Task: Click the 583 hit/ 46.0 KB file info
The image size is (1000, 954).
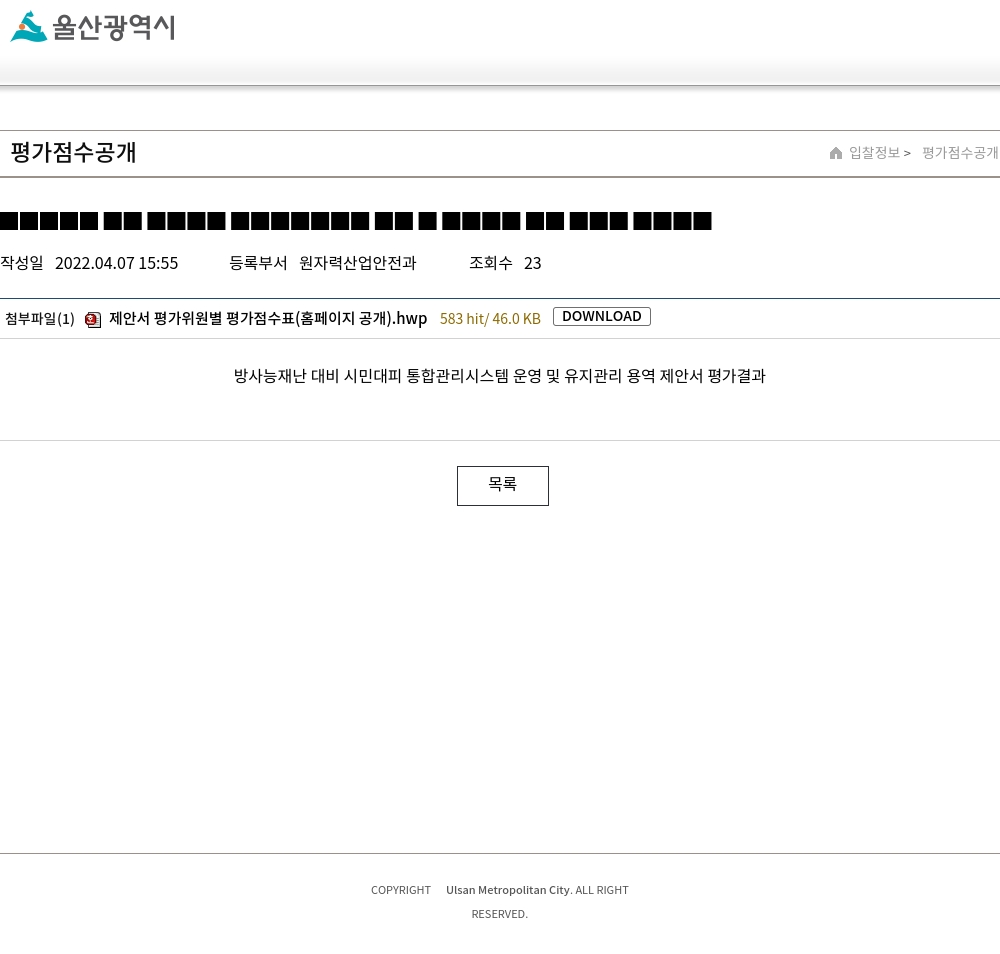Action: pos(490,319)
